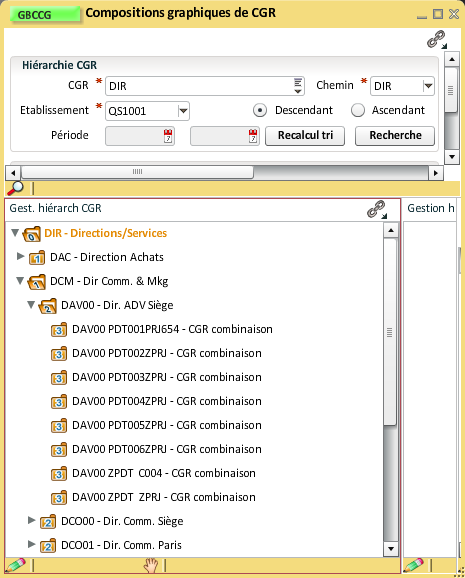The image size is (465, 578).
Task: Click the tree panel vertical scrollbar thumb
Action: coord(389,332)
